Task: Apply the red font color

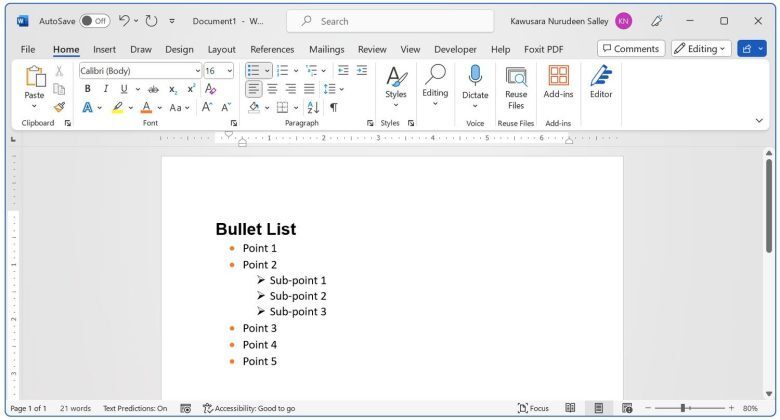Action: pyautogui.click(x=146, y=107)
